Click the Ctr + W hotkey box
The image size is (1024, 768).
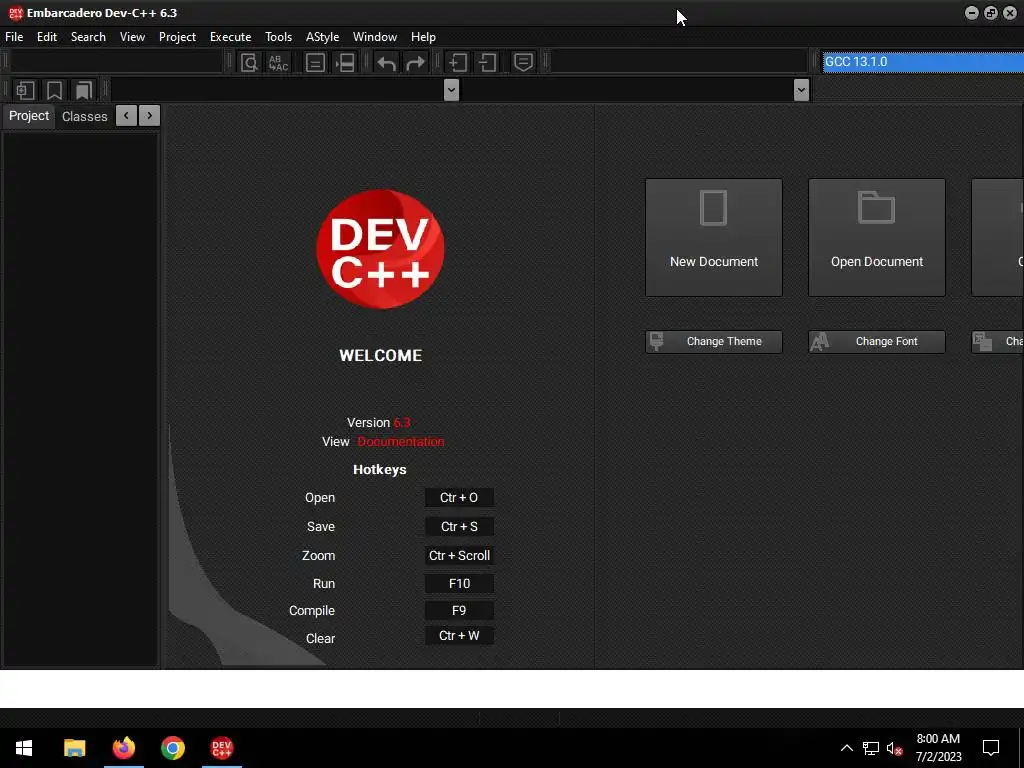[x=459, y=636]
